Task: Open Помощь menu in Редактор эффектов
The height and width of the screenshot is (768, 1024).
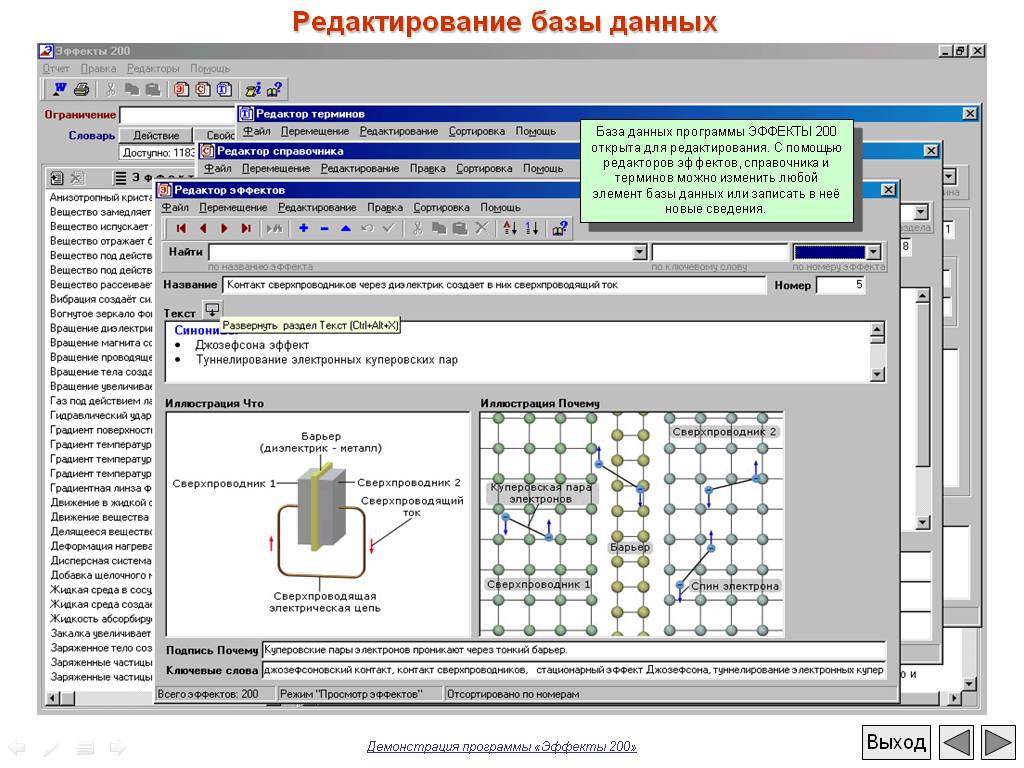Action: pos(500,208)
